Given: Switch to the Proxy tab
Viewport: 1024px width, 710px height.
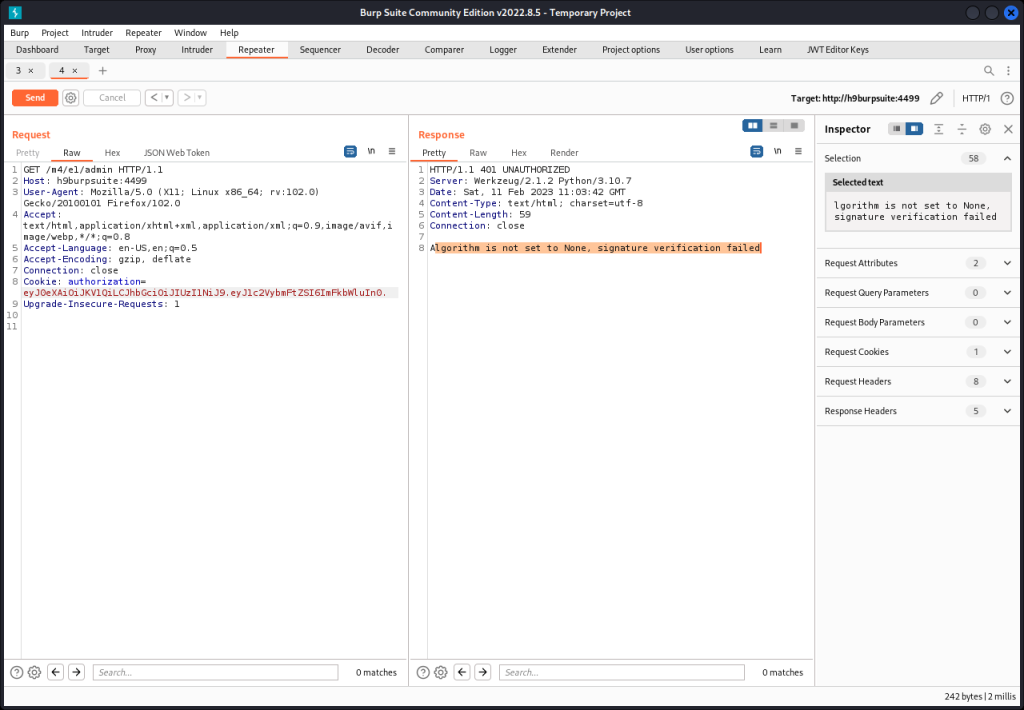Looking at the screenshot, I should click(146, 50).
